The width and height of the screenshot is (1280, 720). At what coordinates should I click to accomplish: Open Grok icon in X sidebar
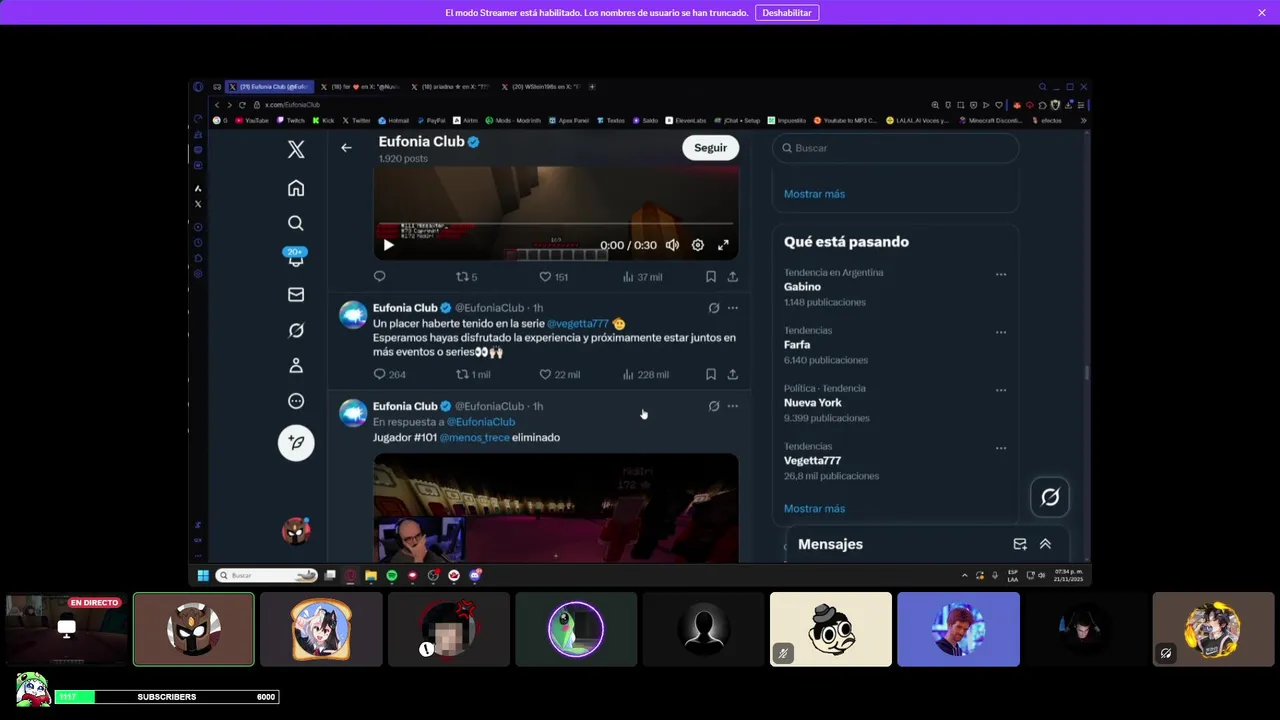[x=296, y=330]
